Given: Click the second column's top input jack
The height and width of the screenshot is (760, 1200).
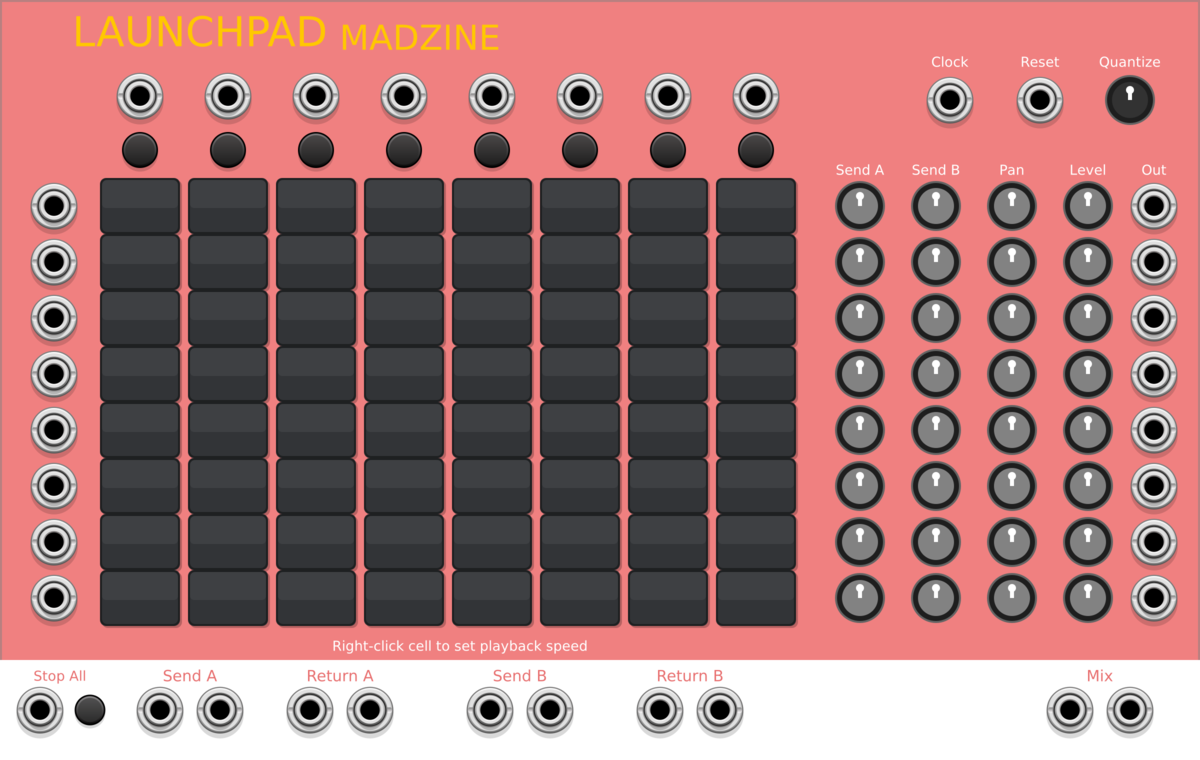Looking at the screenshot, I should [x=228, y=97].
